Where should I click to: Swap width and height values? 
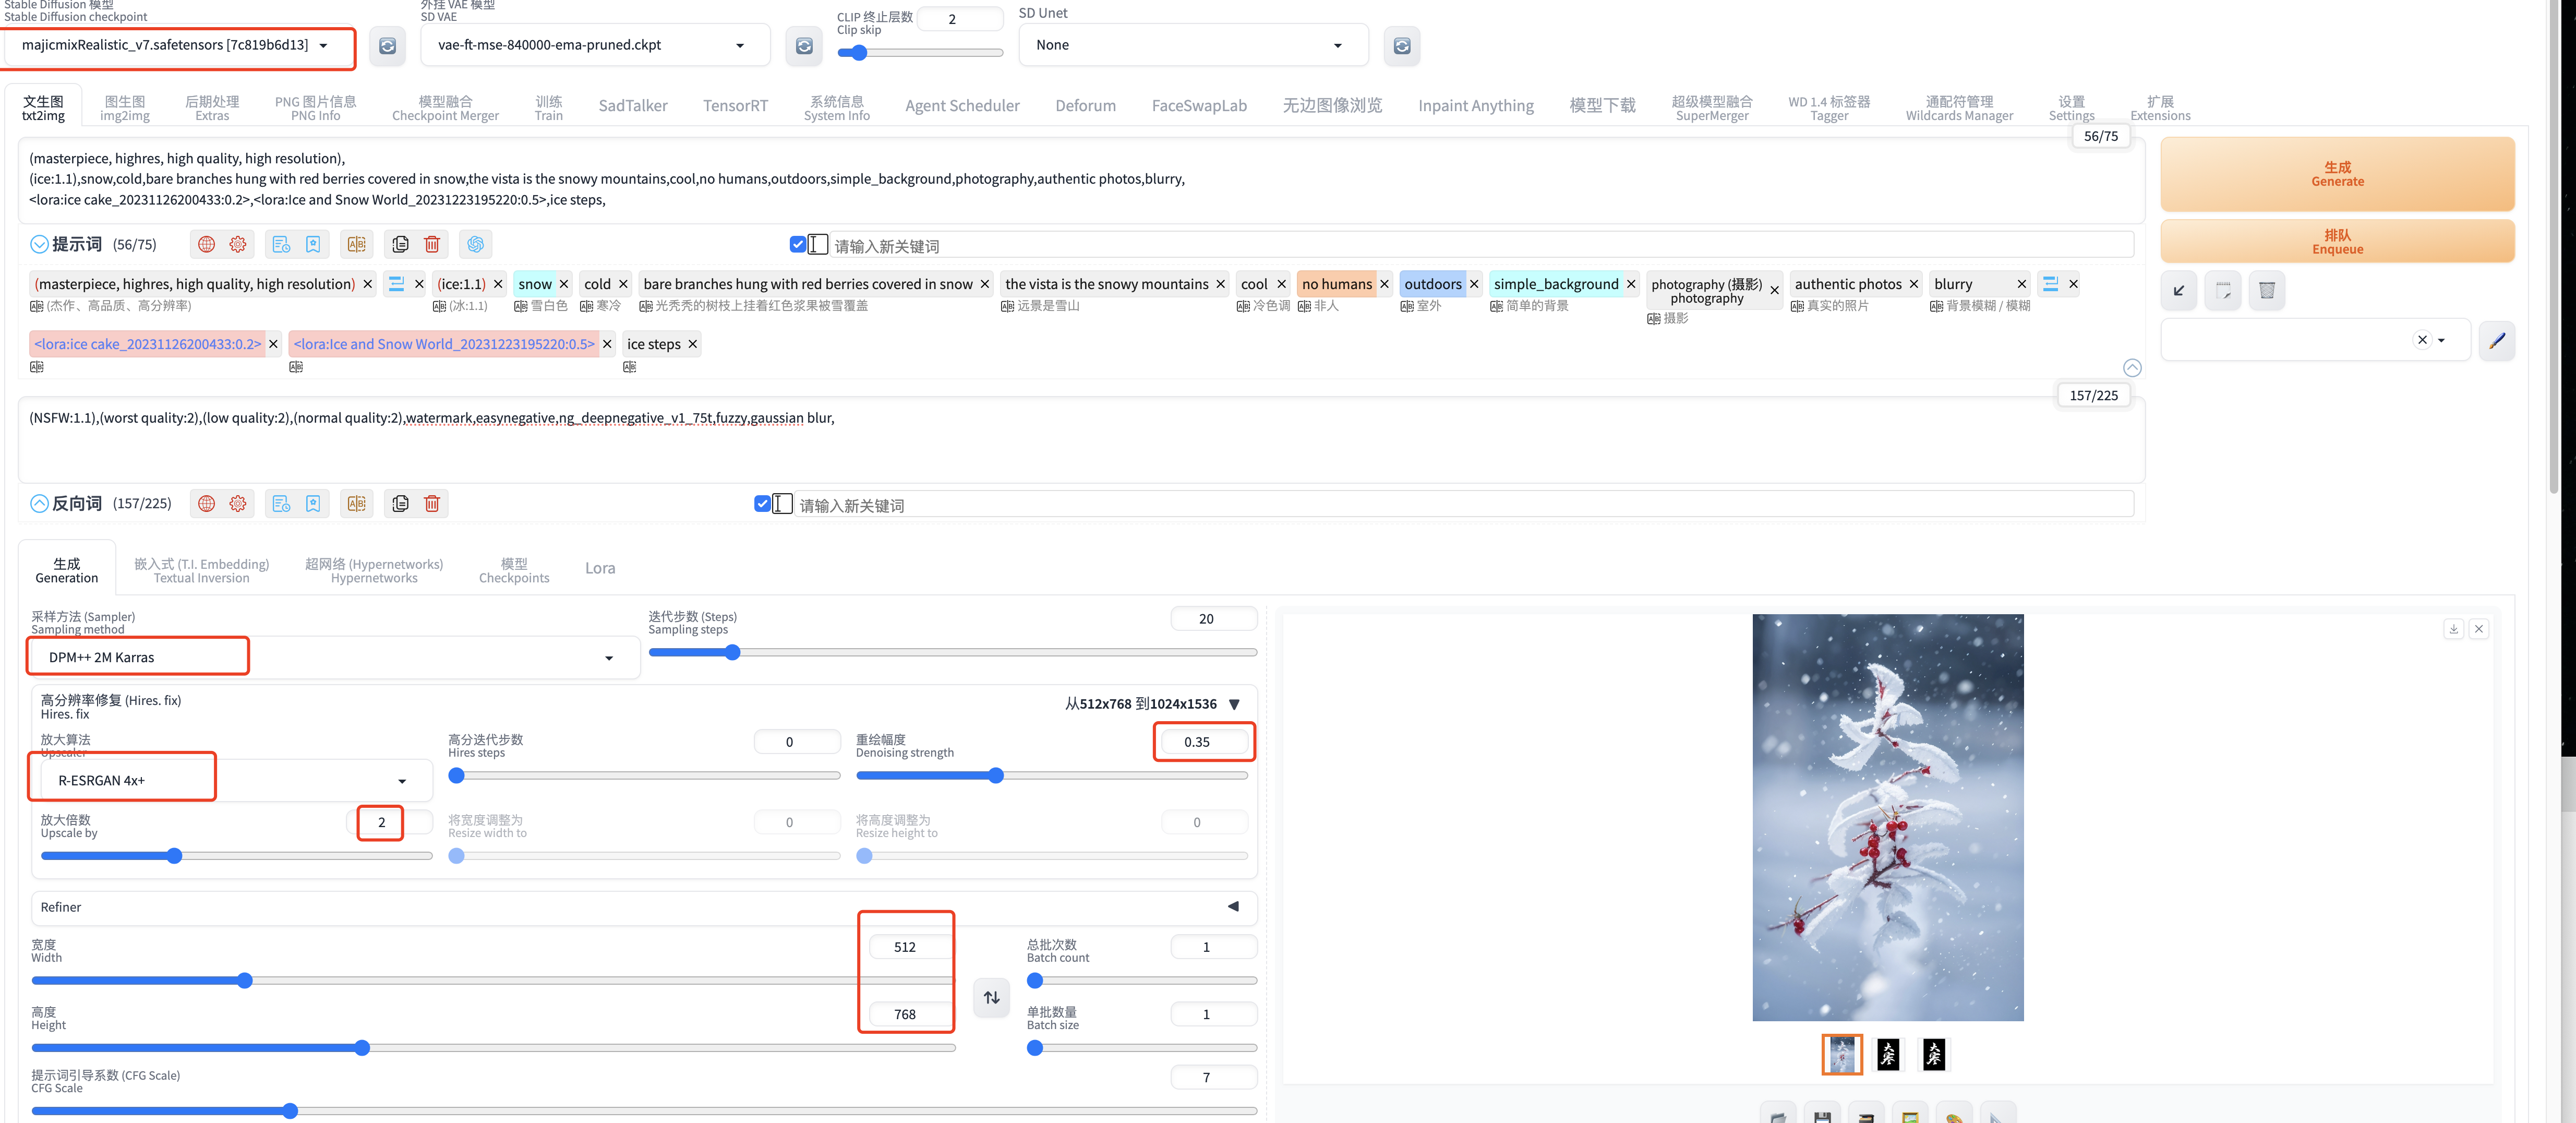[991, 997]
